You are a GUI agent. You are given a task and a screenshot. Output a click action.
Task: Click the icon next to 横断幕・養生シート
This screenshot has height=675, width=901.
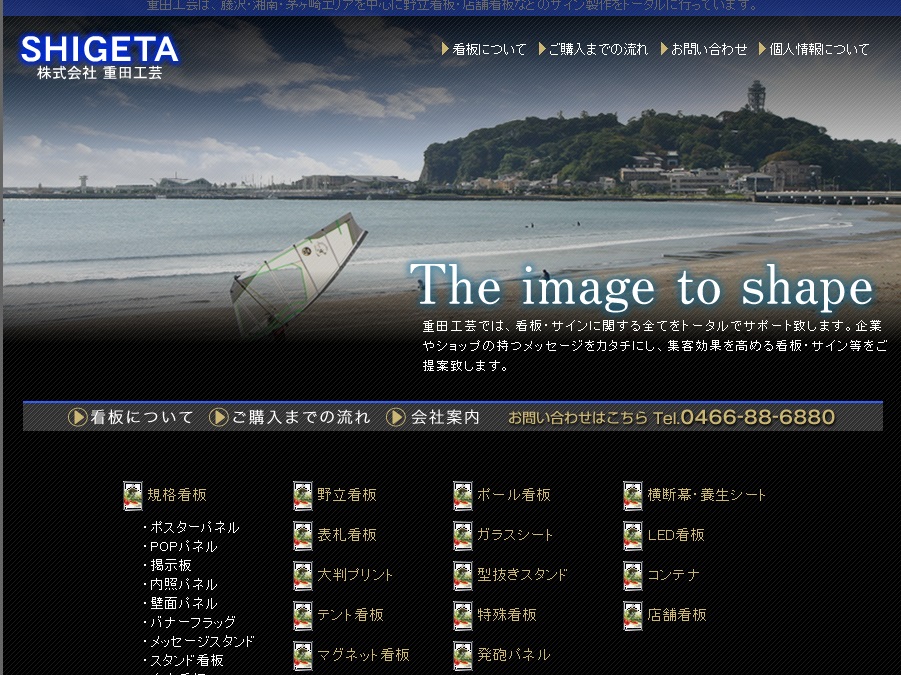pos(633,496)
